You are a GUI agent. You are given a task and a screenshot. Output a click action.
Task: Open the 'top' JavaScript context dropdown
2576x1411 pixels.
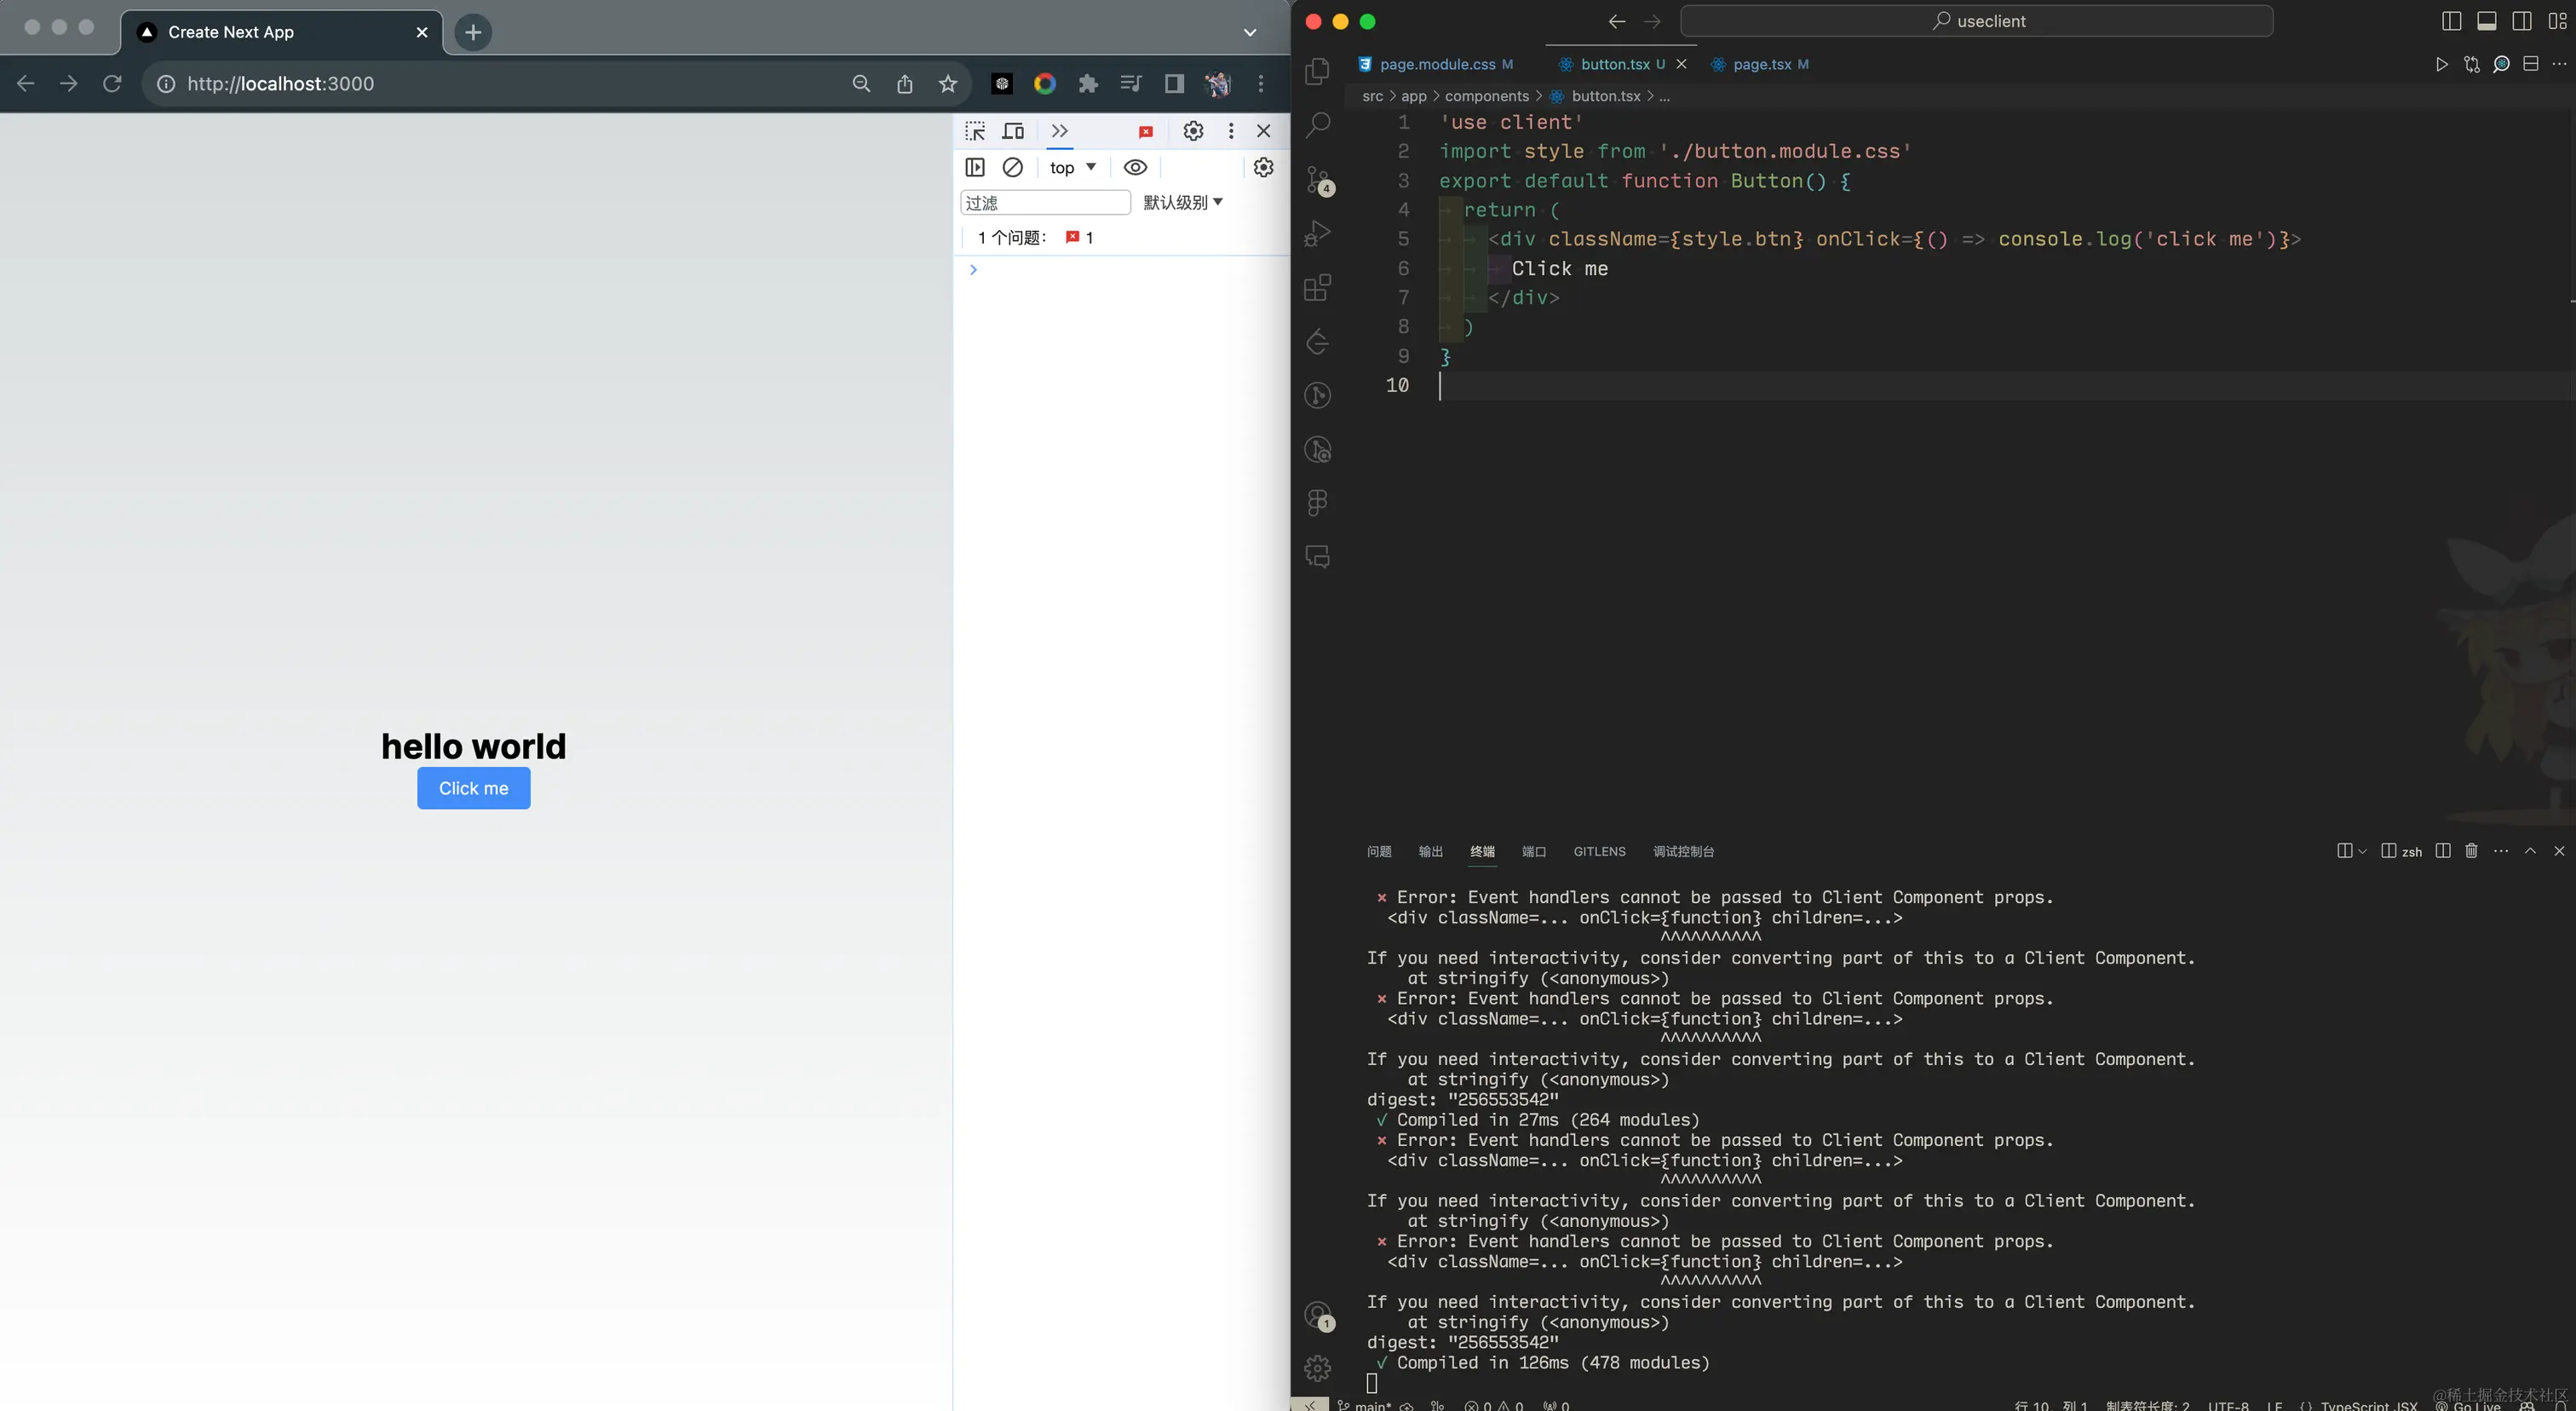1073,167
